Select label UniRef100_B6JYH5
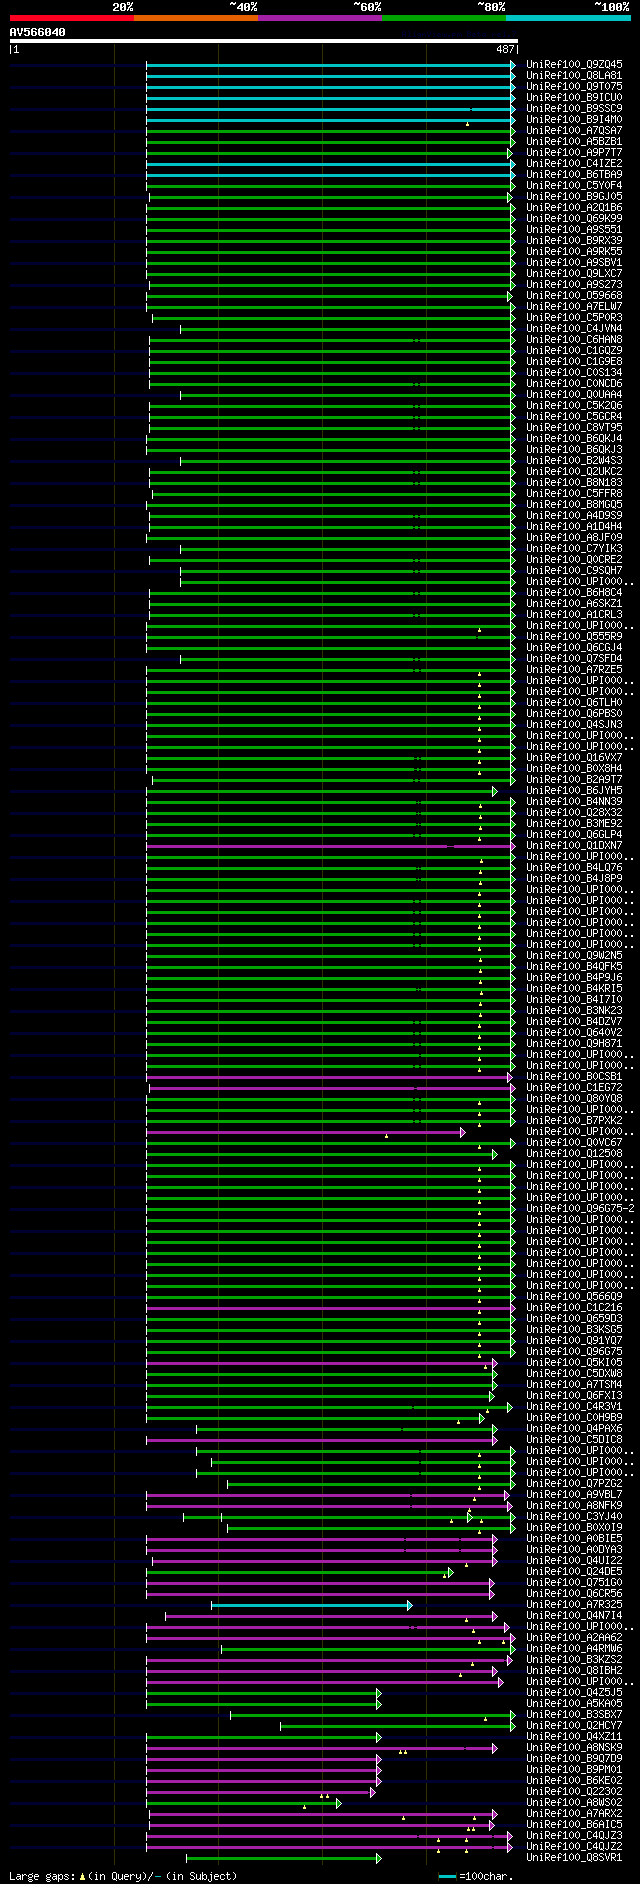The height and width of the screenshot is (1884, 640). tap(574, 791)
